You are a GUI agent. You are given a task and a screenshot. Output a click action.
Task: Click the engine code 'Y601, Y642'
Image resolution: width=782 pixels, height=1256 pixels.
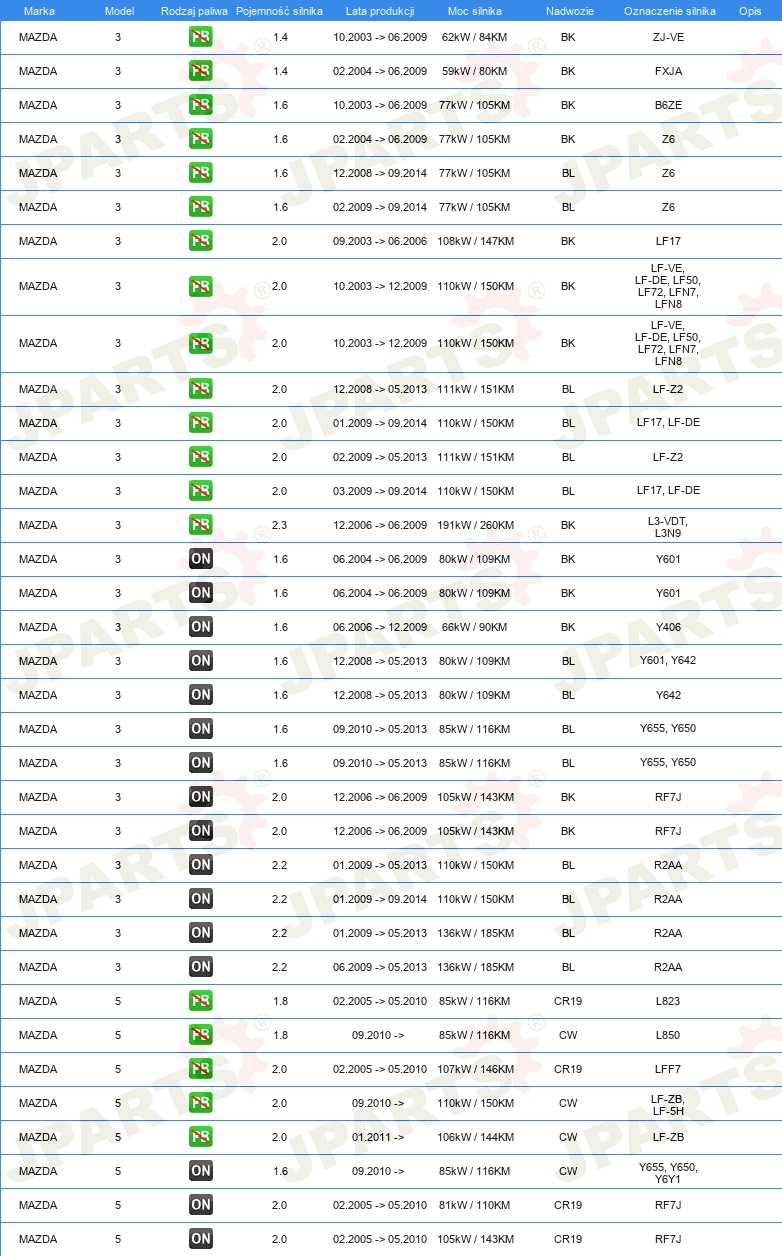pyautogui.click(x=668, y=660)
